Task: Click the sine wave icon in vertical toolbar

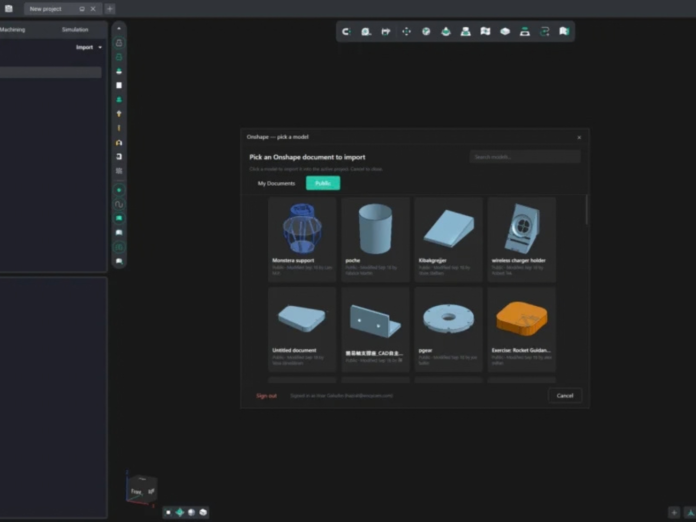Action: 119,204
